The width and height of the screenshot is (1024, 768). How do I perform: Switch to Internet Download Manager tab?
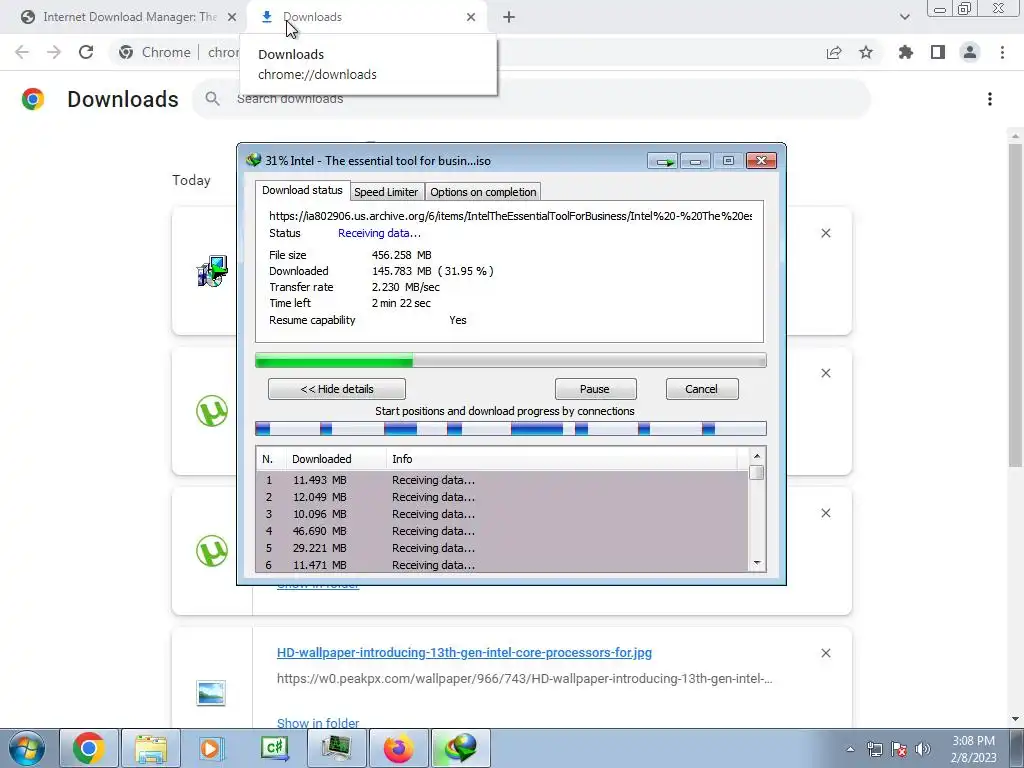129,17
